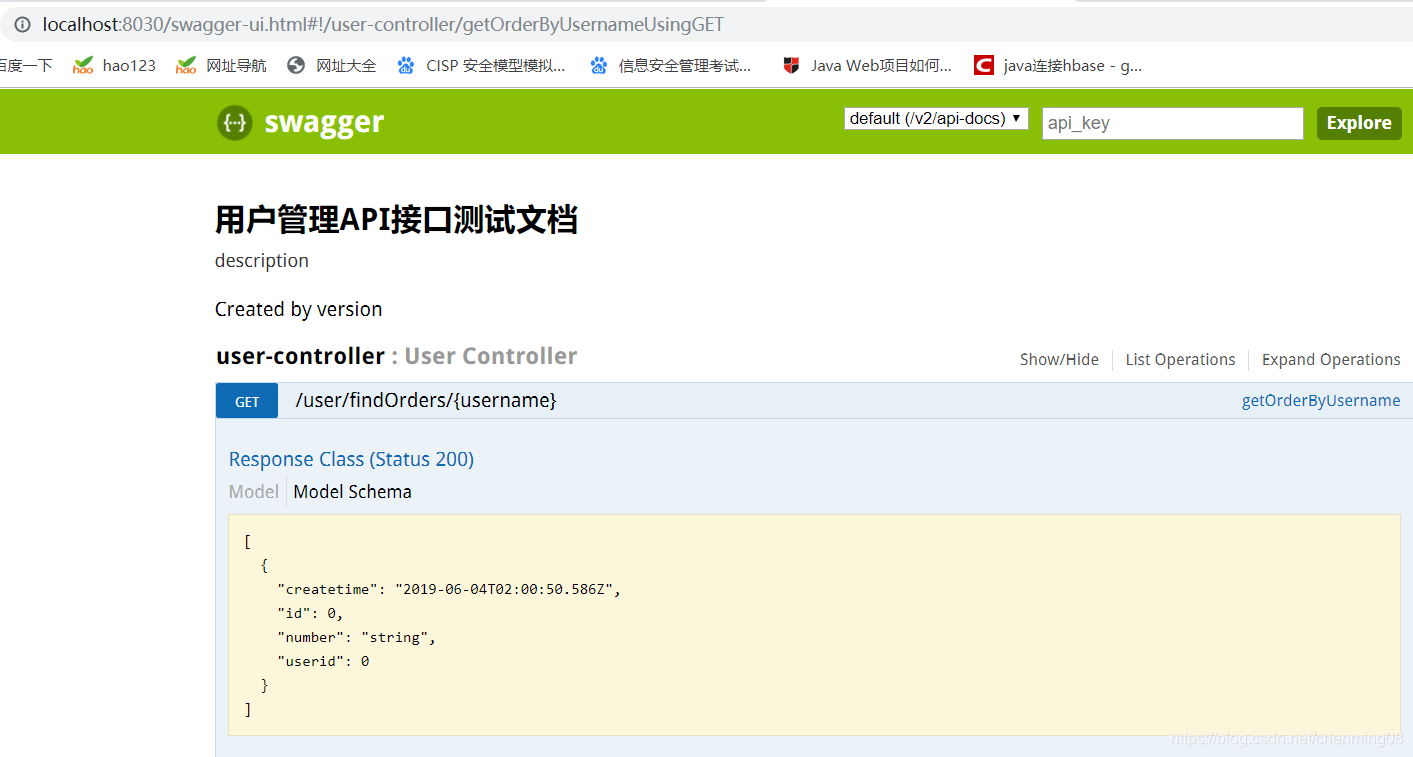Click the JSON model schema example box
This screenshot has width=1413, height=757.
click(x=814, y=625)
